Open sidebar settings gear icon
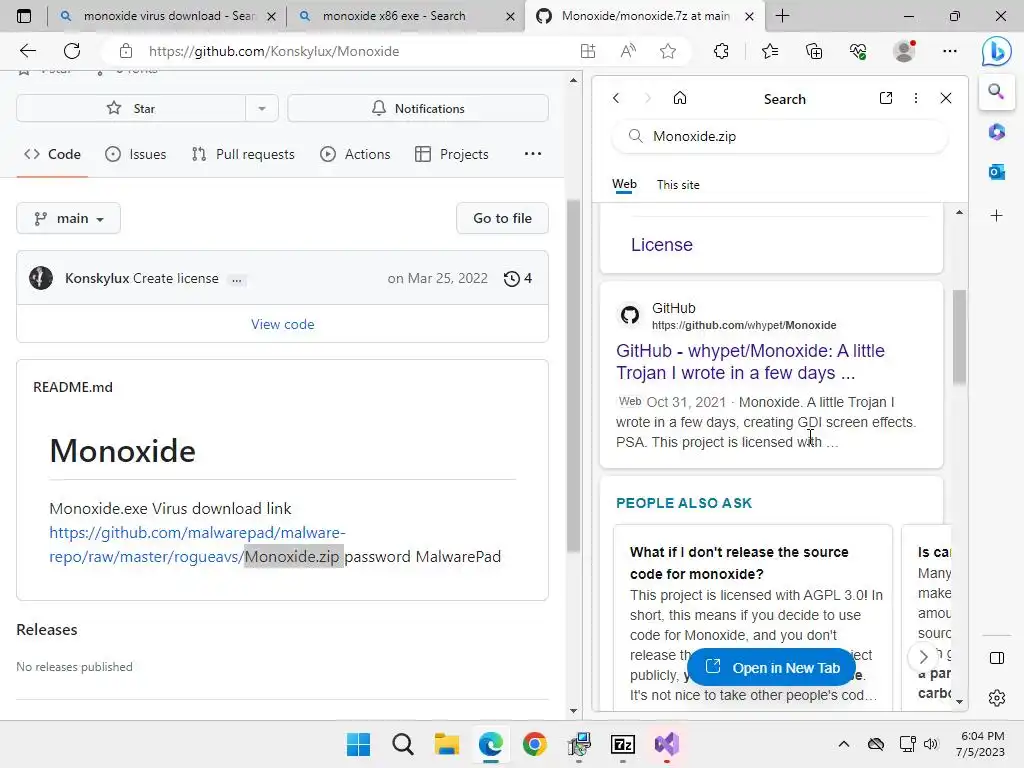The height and width of the screenshot is (768, 1024). [x=997, y=698]
